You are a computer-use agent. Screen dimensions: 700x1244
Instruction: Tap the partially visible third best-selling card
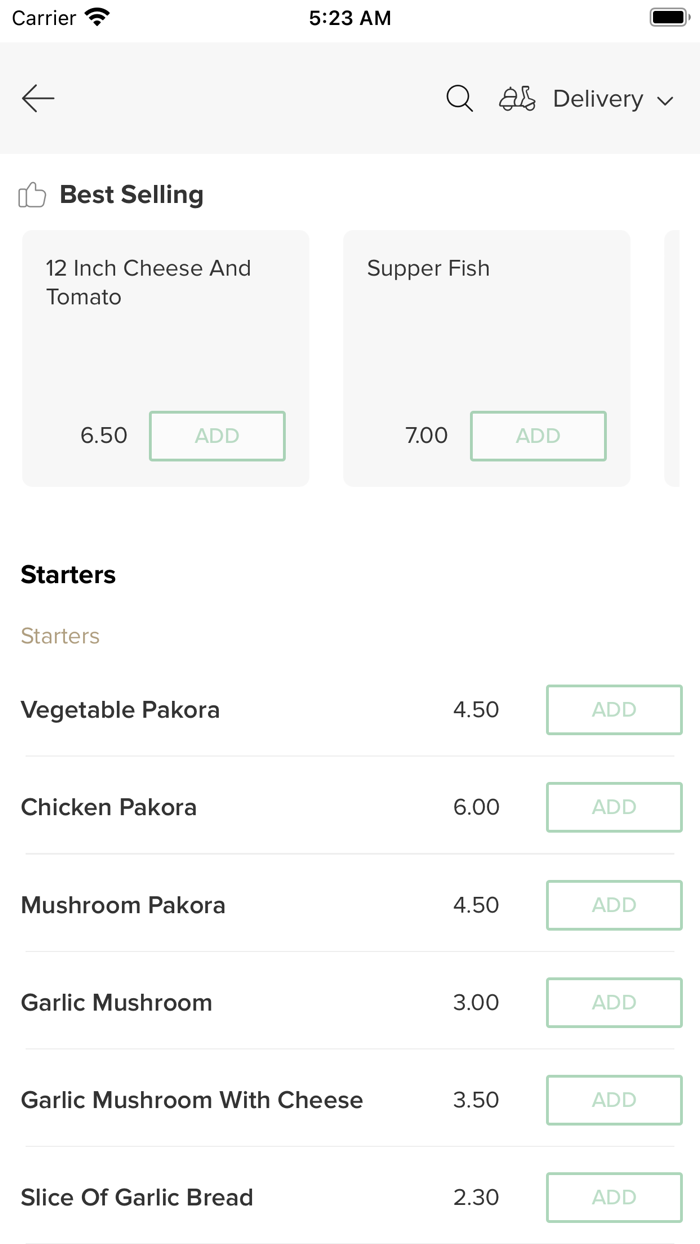tap(673, 358)
